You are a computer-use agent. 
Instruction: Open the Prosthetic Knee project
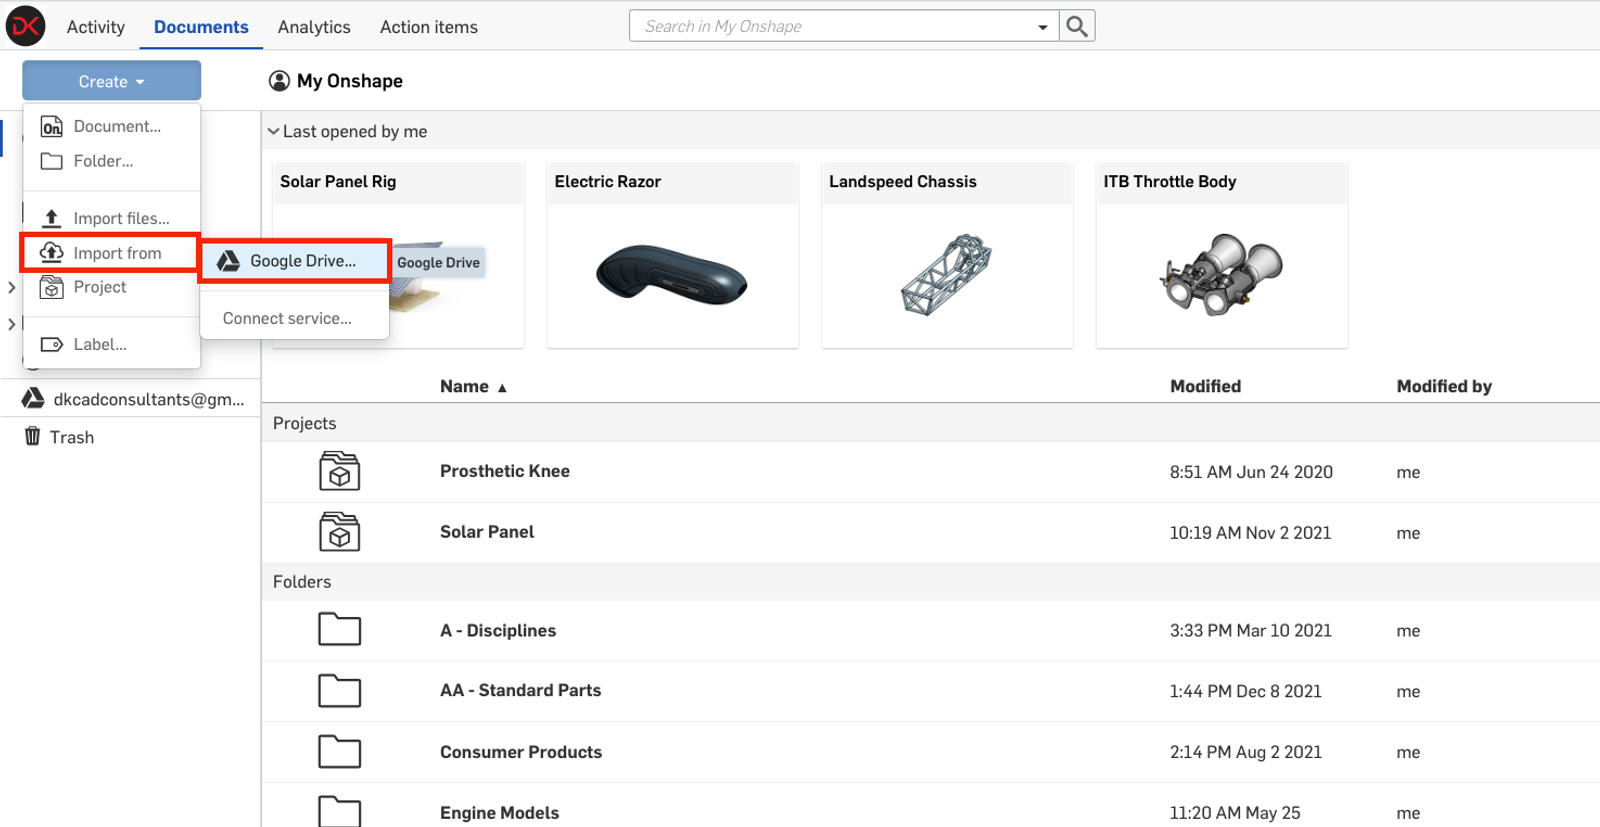pyautogui.click(x=504, y=471)
